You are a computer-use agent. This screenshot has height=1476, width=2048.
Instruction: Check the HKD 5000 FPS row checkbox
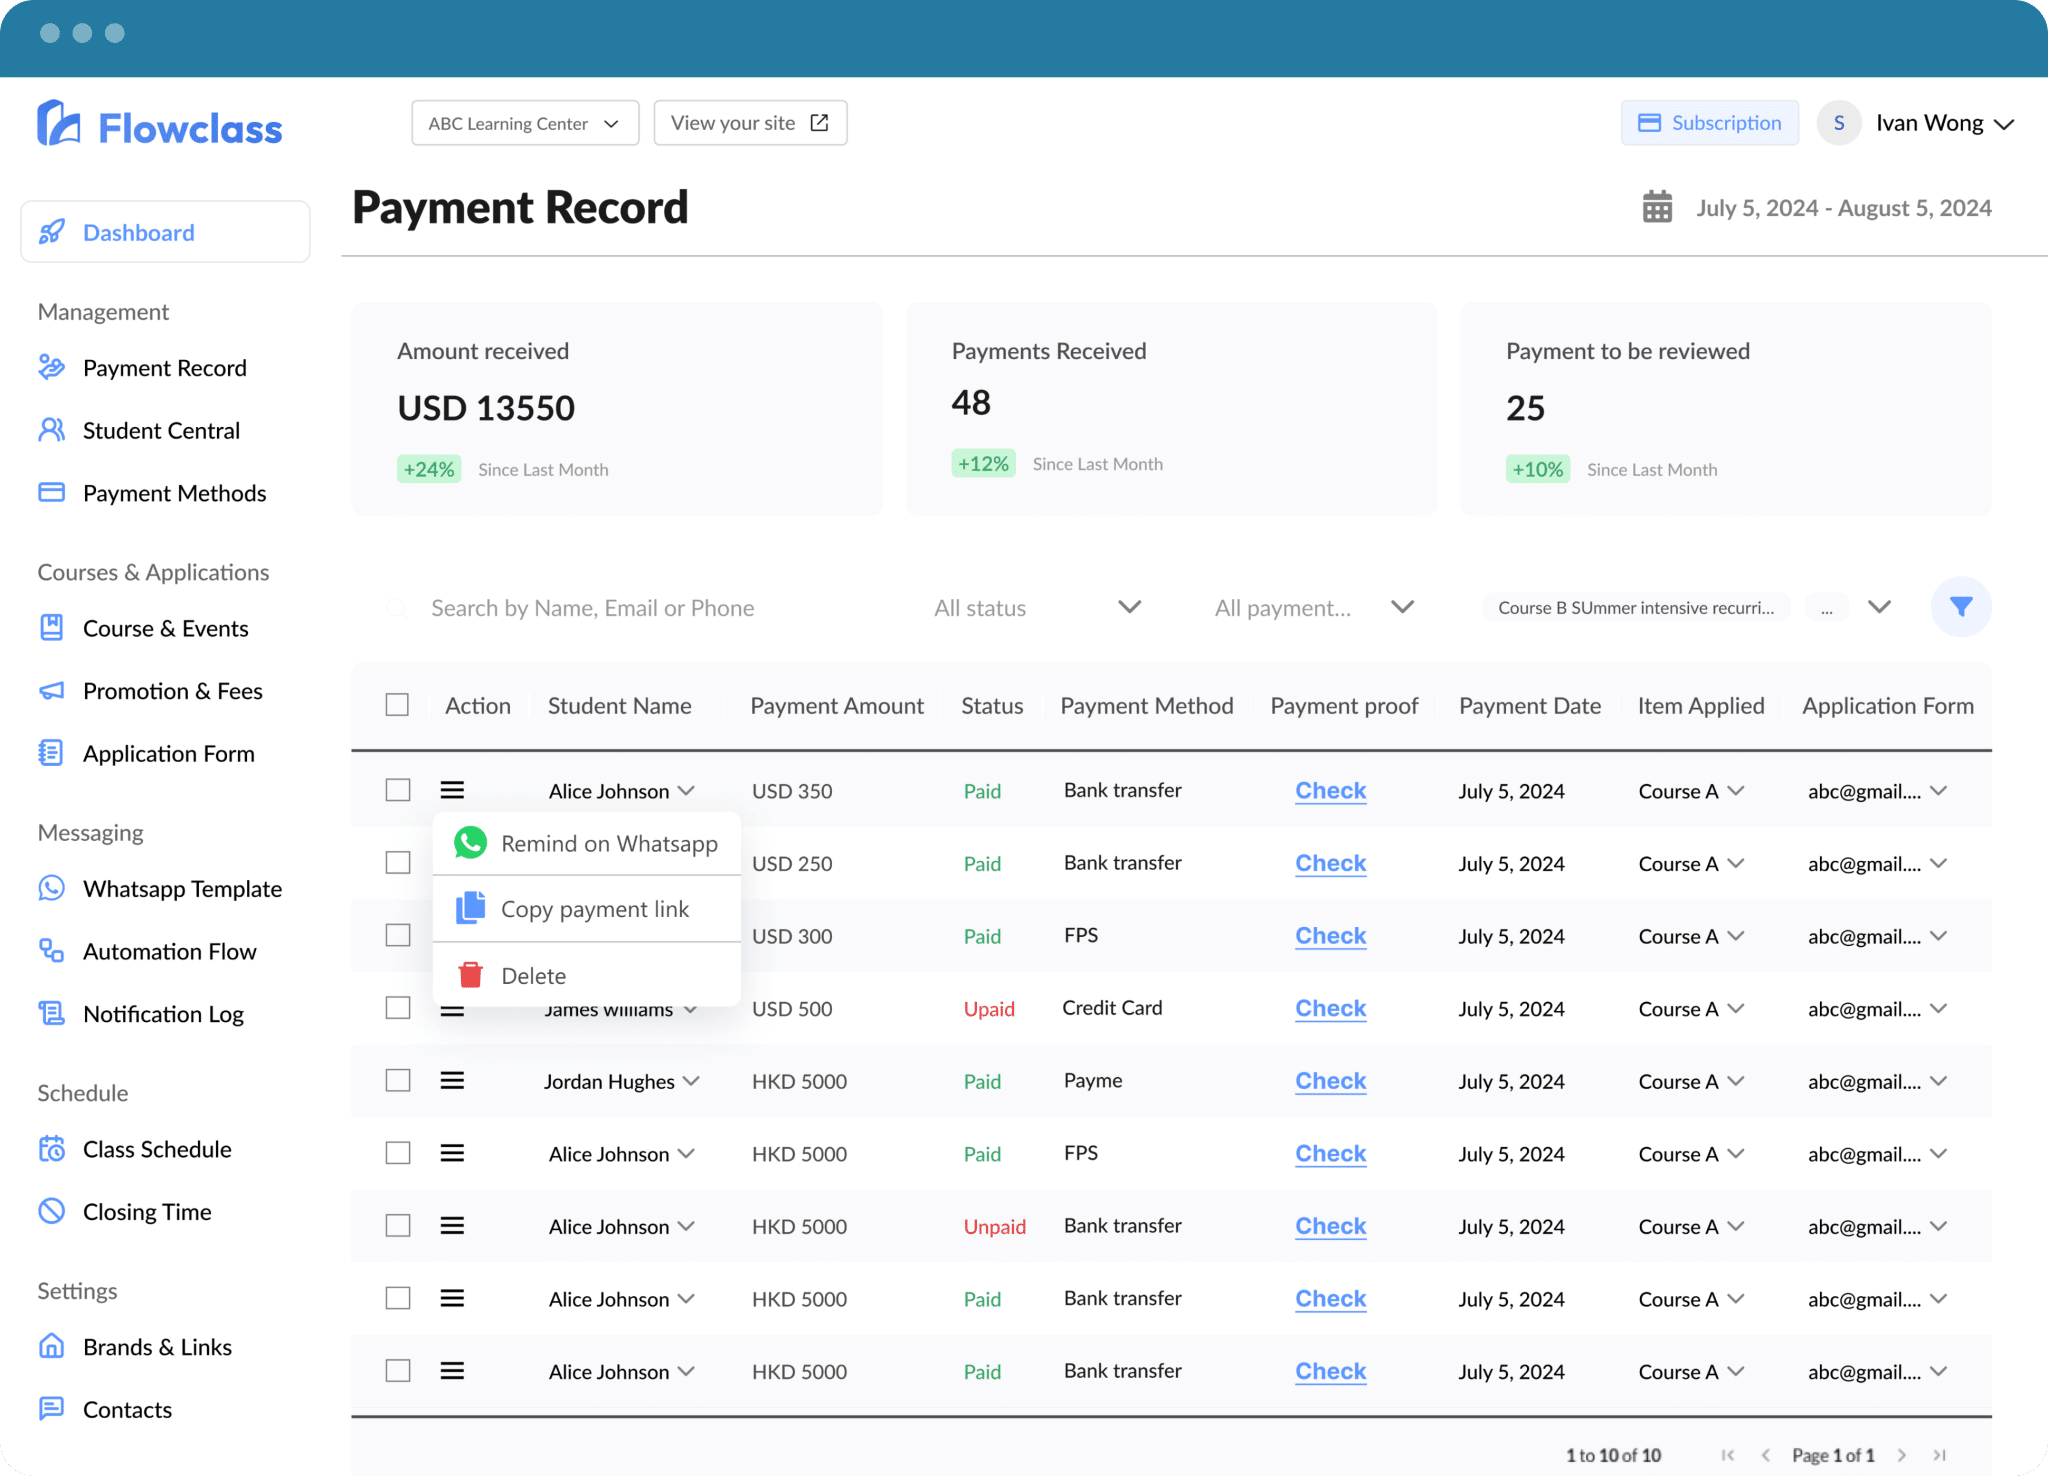tap(398, 1153)
